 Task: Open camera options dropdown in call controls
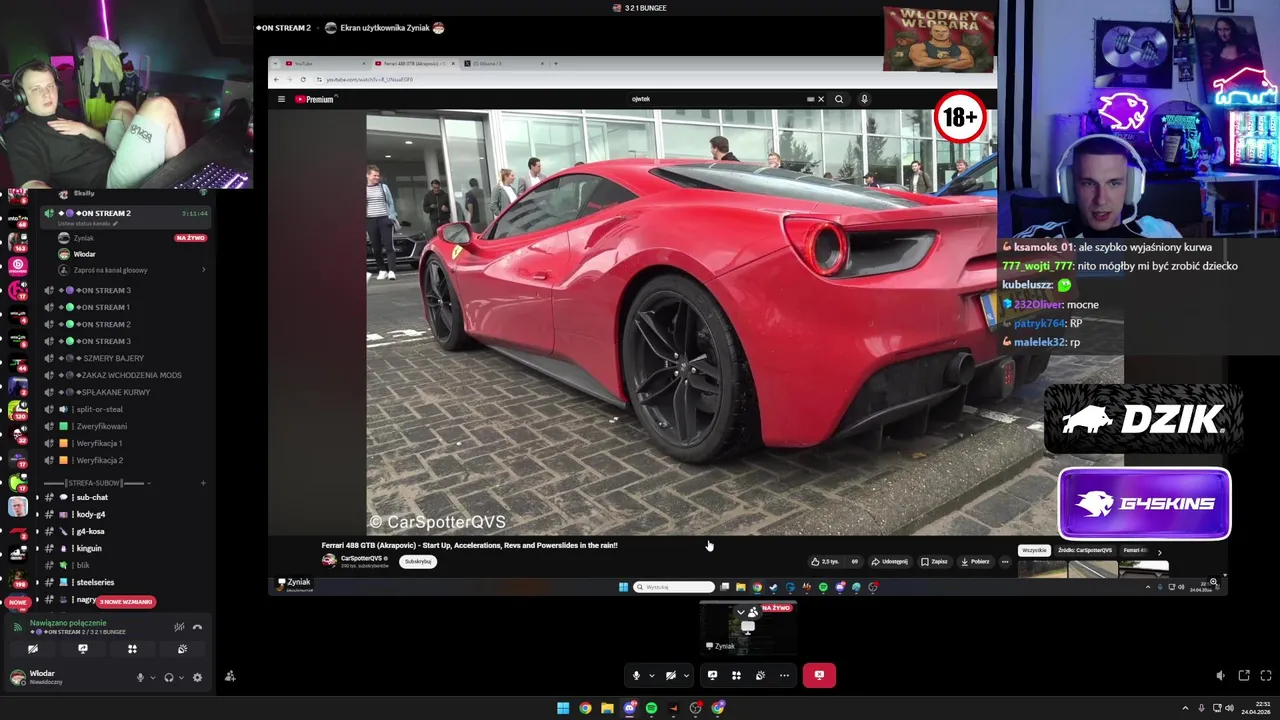point(685,675)
